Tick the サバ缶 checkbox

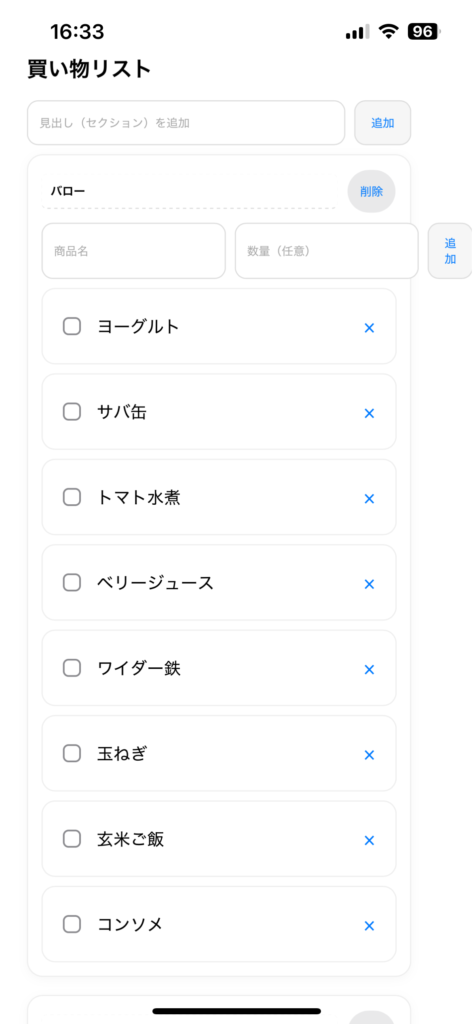[72, 411]
